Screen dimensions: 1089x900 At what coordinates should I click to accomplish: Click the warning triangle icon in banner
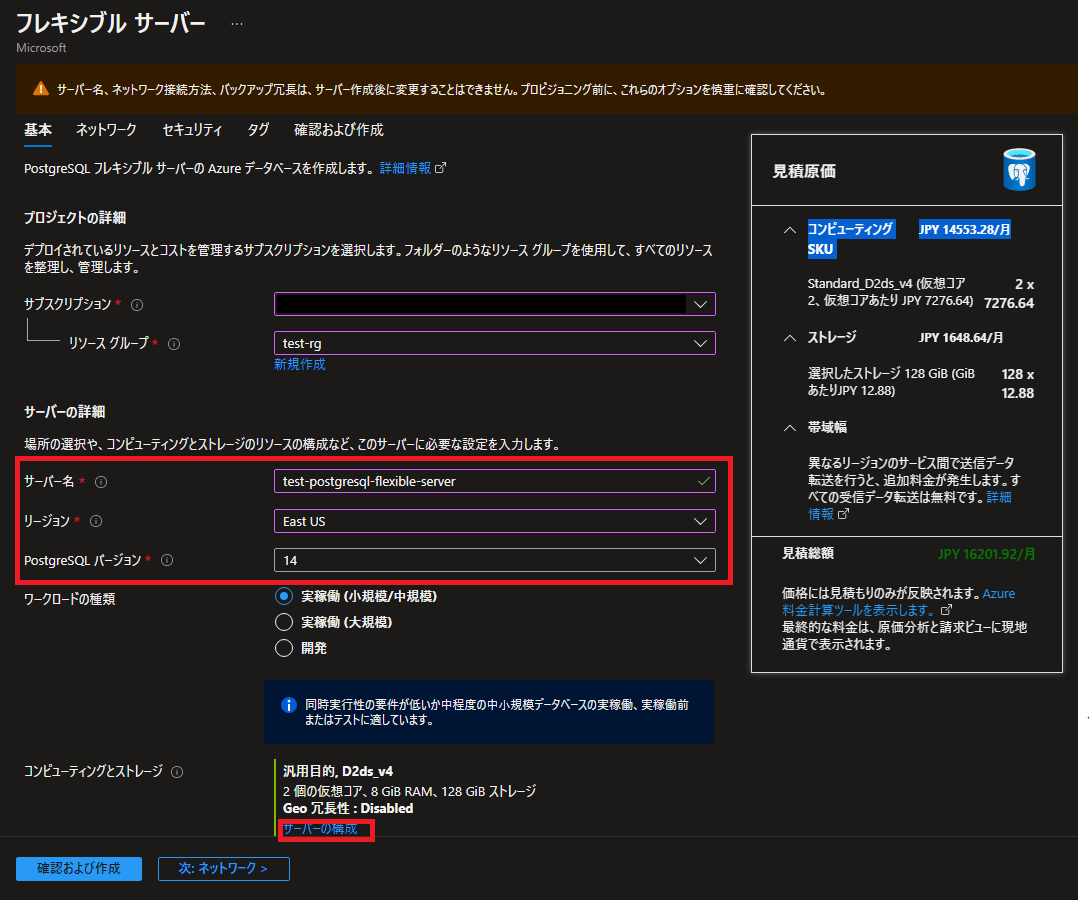tap(41, 88)
